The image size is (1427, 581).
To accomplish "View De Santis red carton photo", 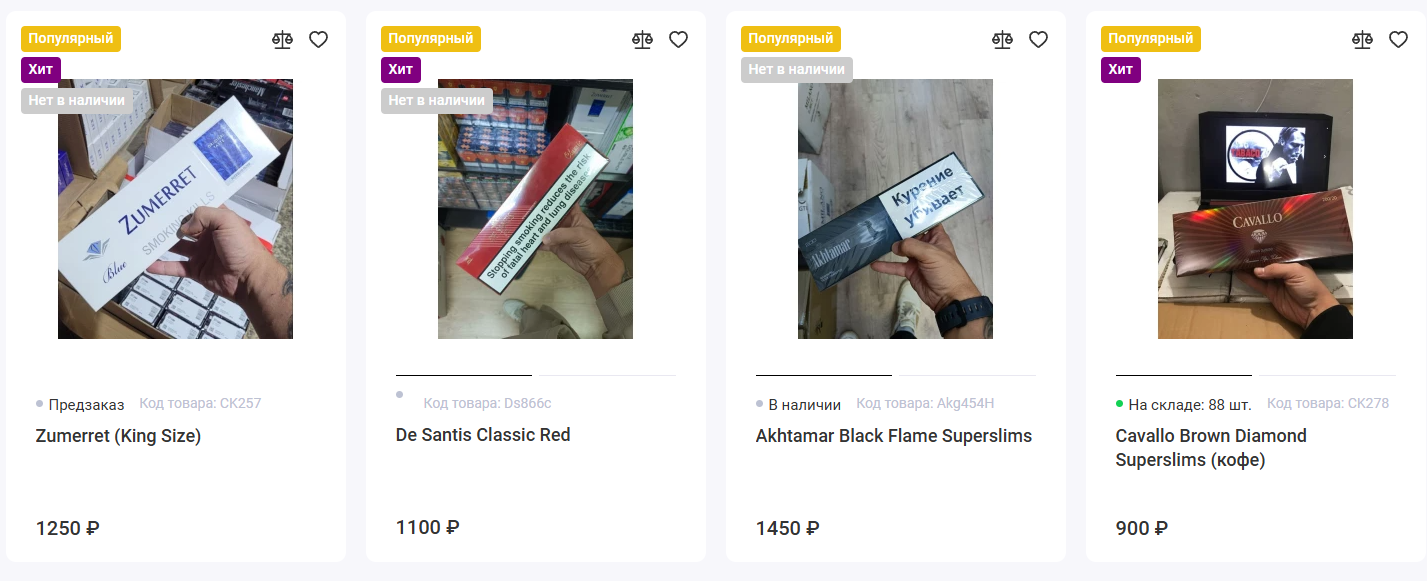I will click(x=535, y=209).
